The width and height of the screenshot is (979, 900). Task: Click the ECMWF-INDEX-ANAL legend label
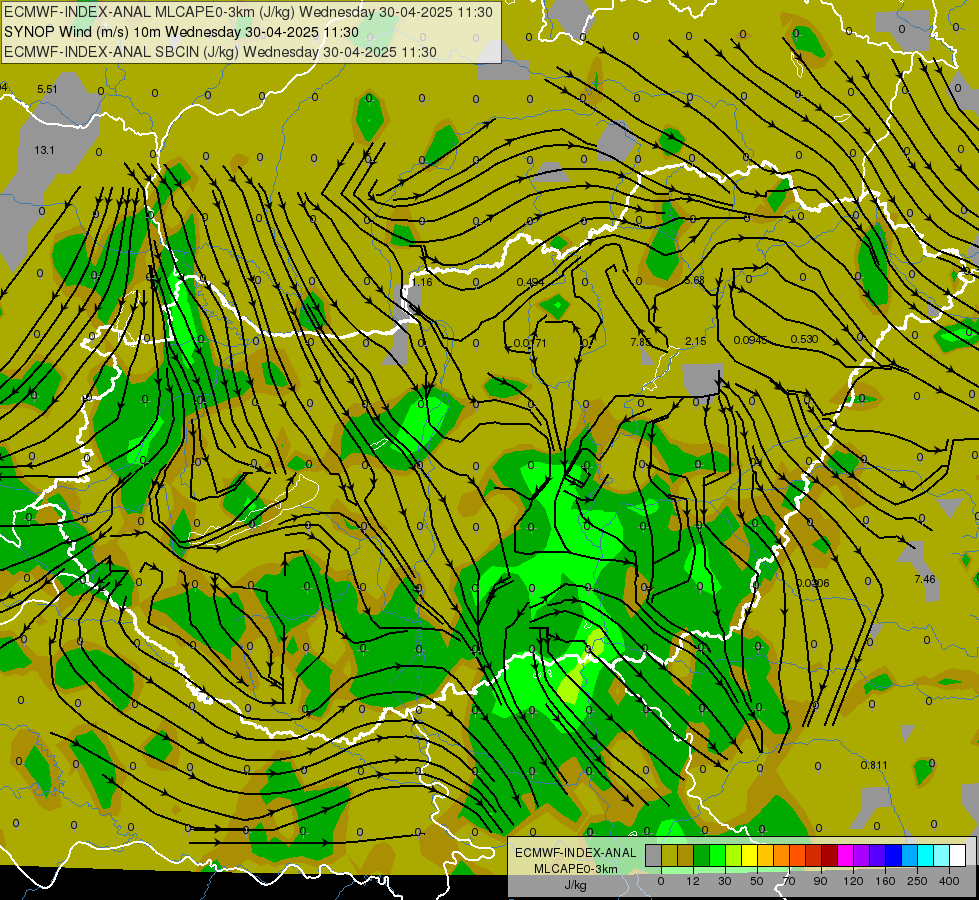click(x=575, y=853)
